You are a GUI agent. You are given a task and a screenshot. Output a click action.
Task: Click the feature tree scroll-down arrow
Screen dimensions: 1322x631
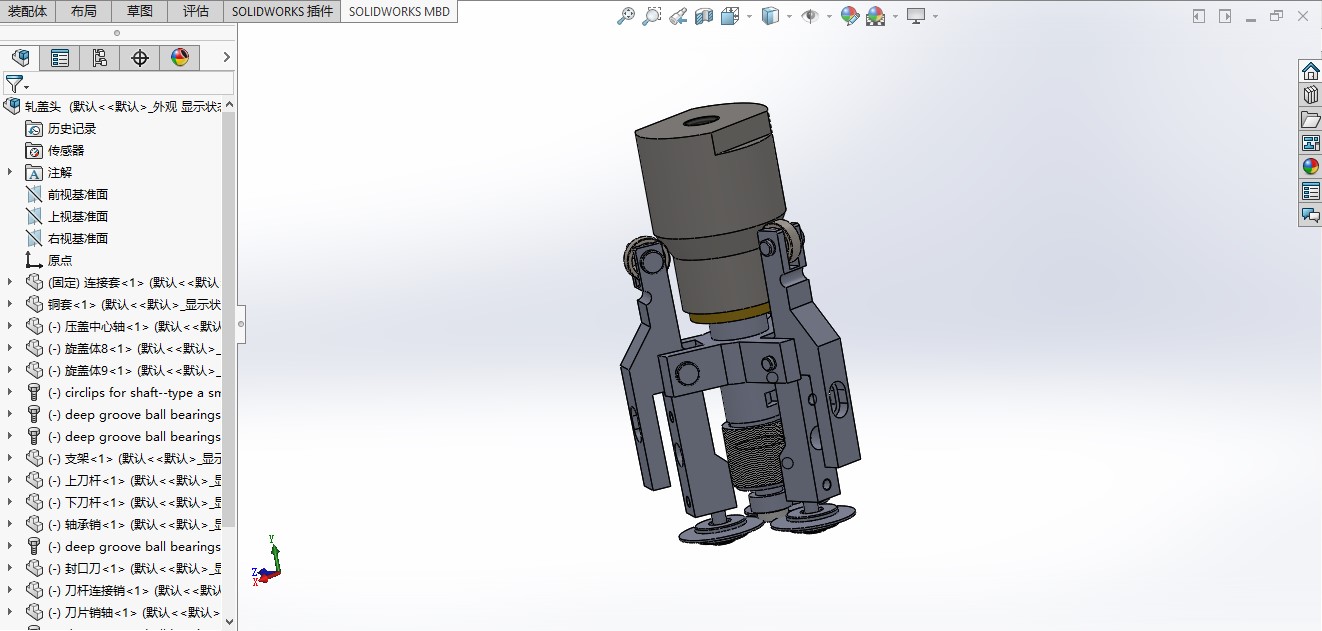[x=229, y=621]
